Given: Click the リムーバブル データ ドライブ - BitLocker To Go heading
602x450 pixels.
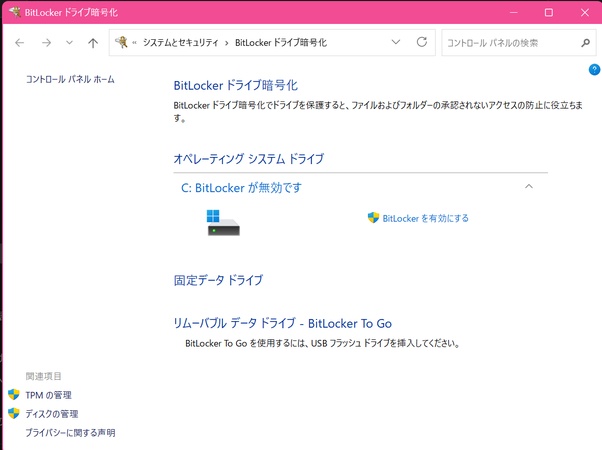Looking at the screenshot, I should pyautogui.click(x=283, y=323).
